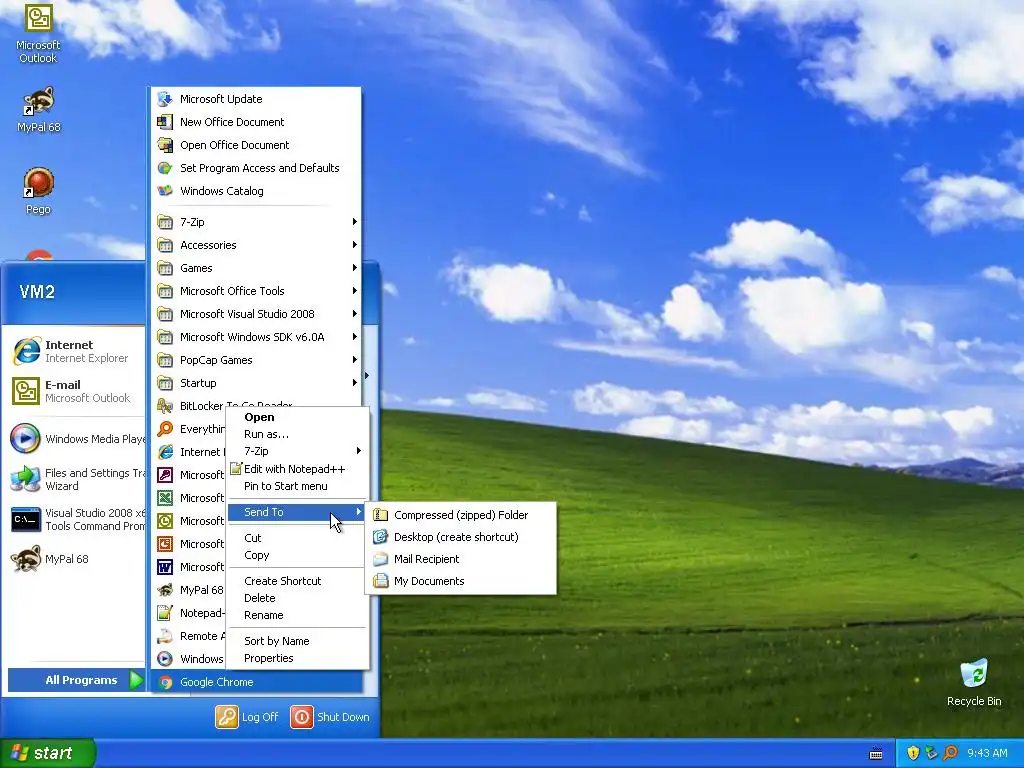Send to Compressed (zipped) Folder

point(461,515)
